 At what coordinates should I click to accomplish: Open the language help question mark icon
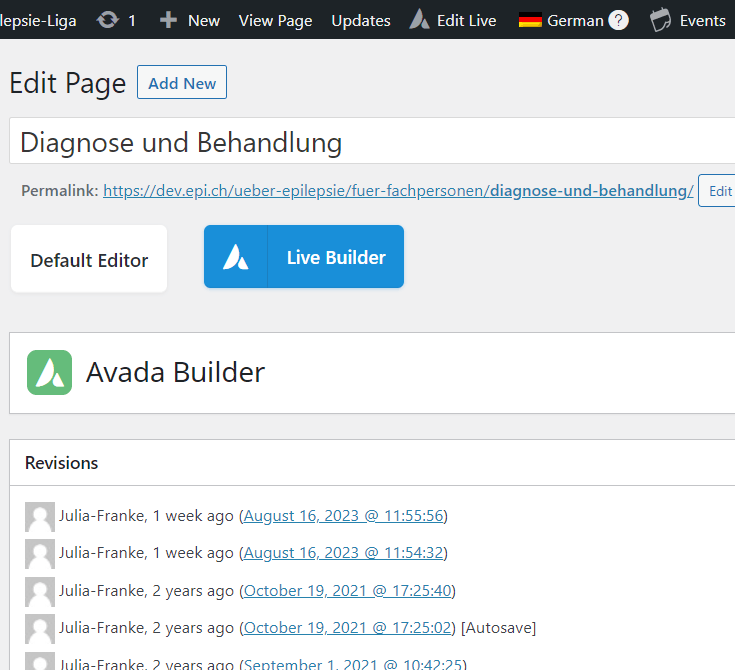(x=618, y=20)
